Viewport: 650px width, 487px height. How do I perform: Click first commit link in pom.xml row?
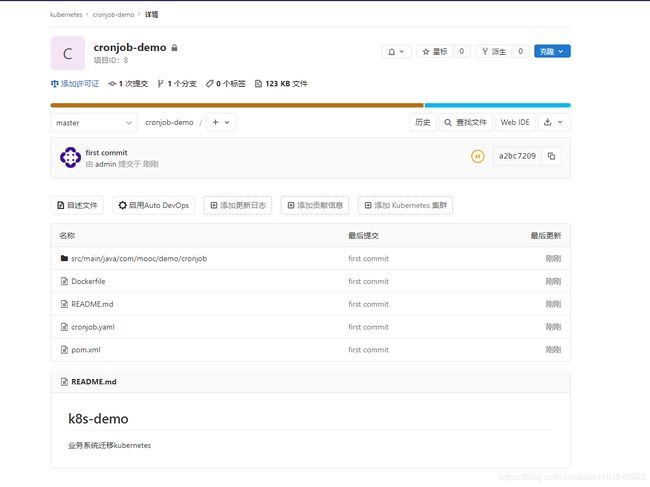pyautogui.click(x=369, y=350)
